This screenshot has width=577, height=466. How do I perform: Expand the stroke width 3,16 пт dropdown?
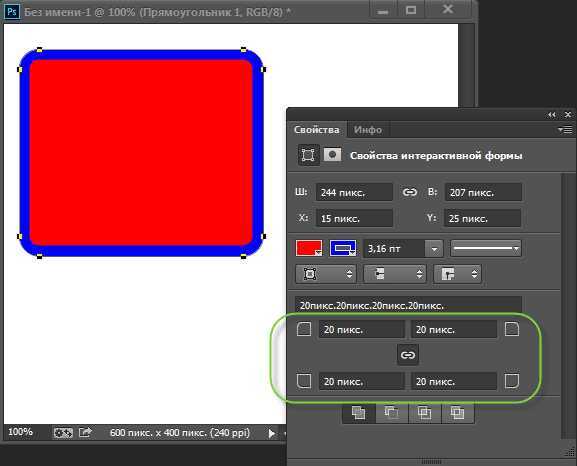(x=434, y=249)
